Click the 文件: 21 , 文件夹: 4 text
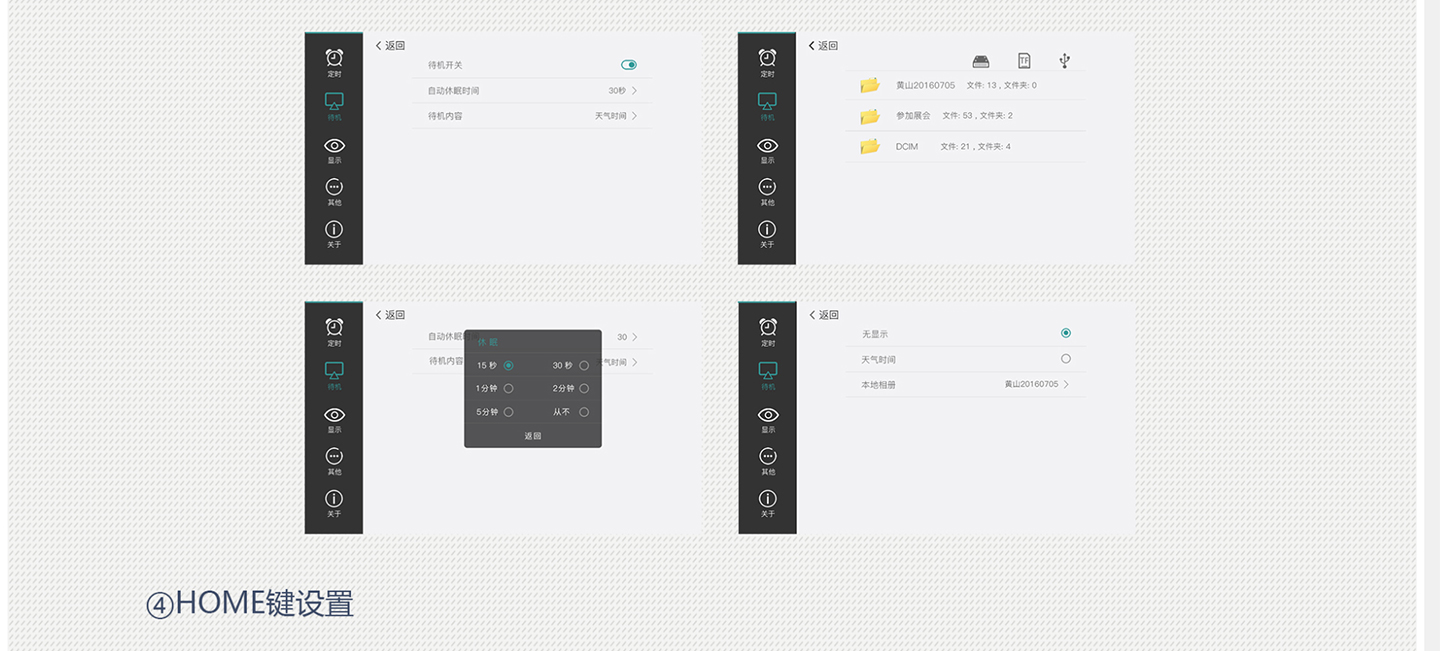This screenshot has height=651, width=1440. click(x=975, y=147)
